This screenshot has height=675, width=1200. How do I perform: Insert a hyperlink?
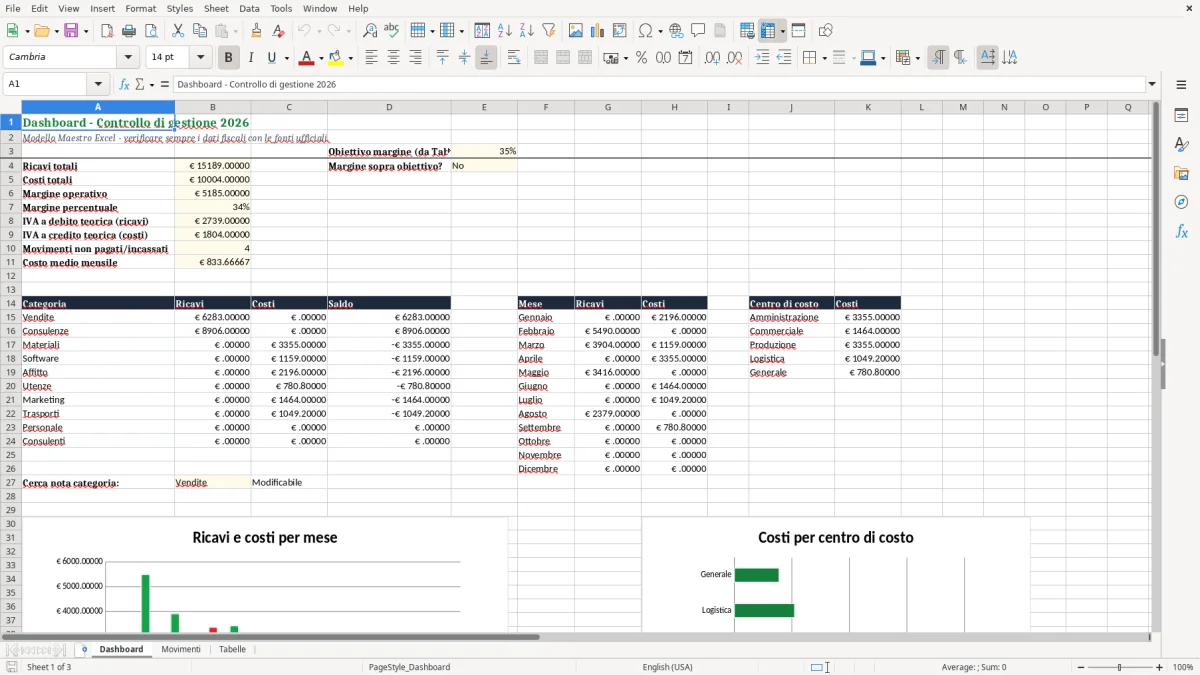[677, 31]
